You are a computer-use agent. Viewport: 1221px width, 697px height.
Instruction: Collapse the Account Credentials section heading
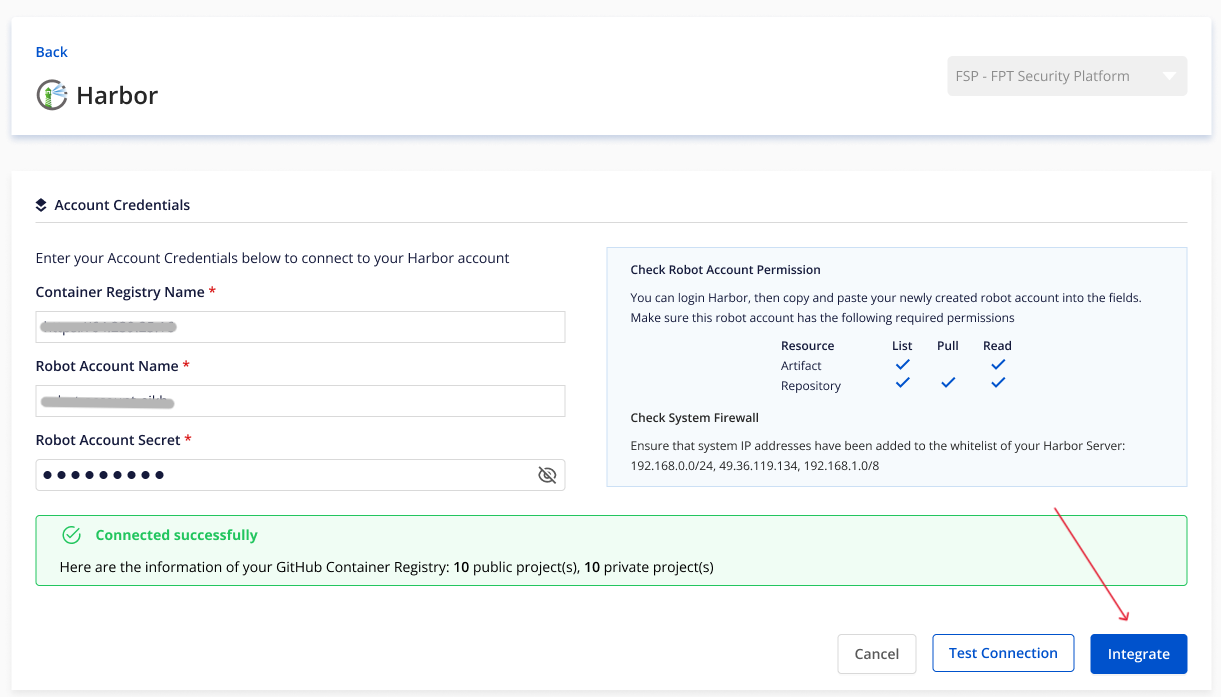coord(122,205)
